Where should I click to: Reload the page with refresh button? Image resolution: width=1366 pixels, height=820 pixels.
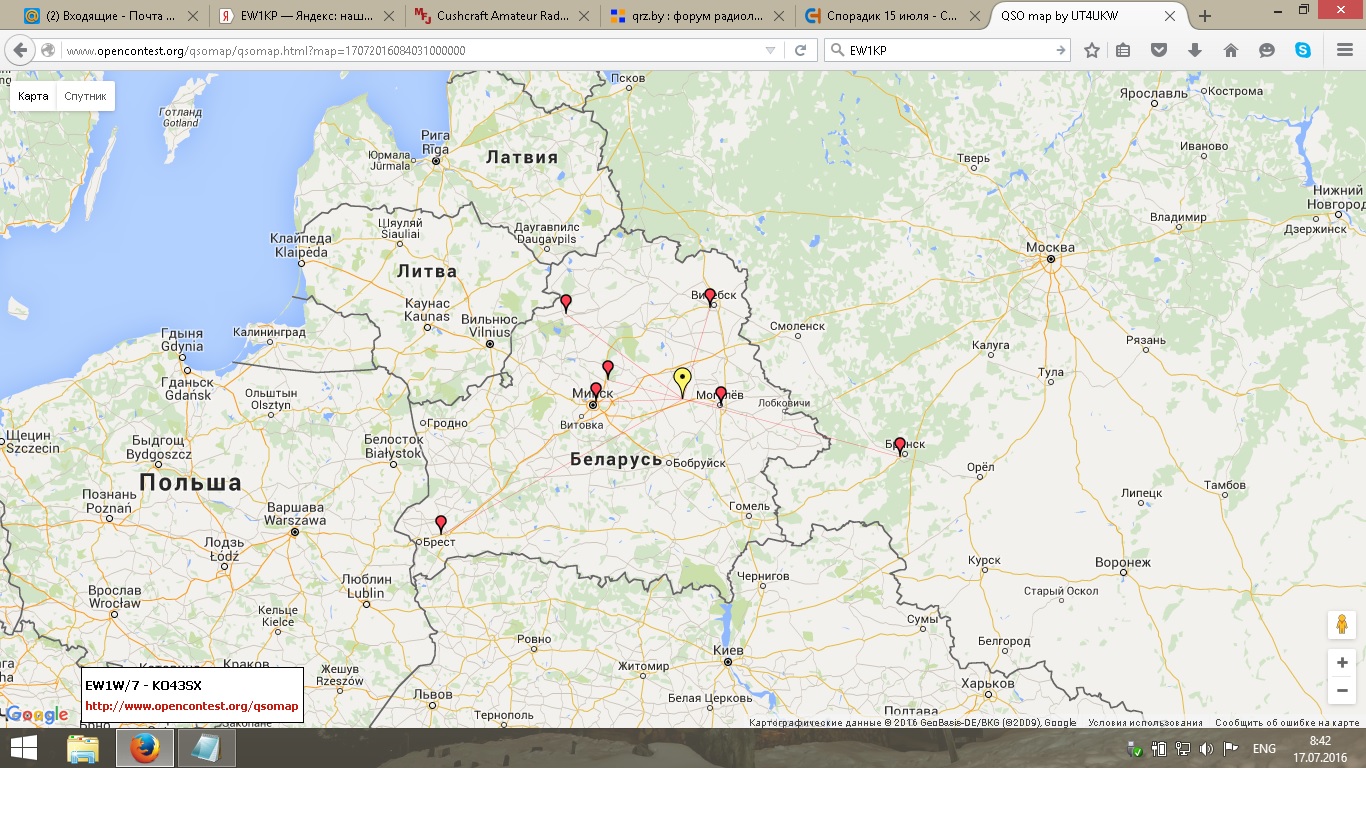tap(800, 50)
